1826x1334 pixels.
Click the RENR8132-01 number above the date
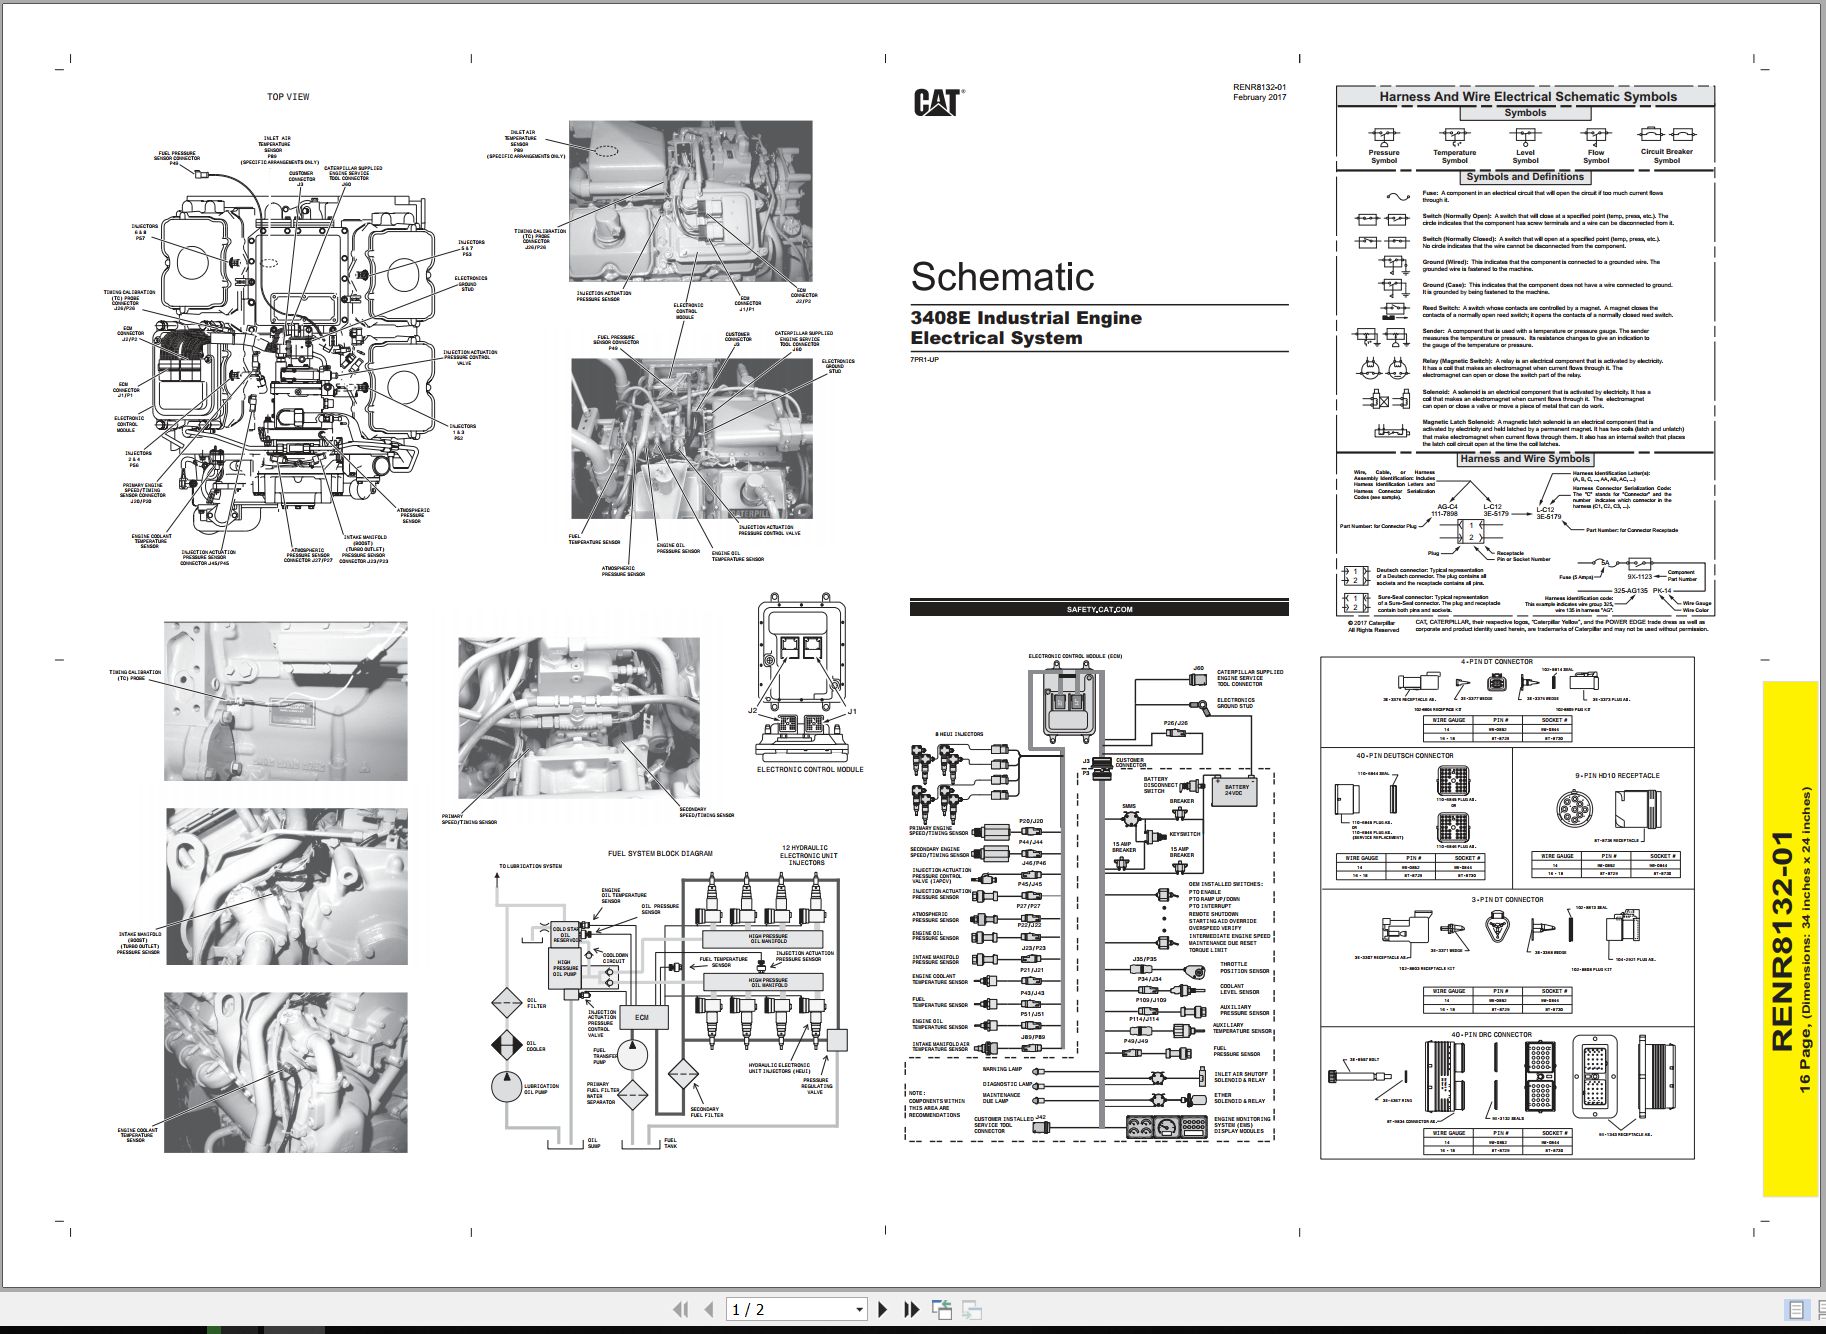pos(1259,87)
